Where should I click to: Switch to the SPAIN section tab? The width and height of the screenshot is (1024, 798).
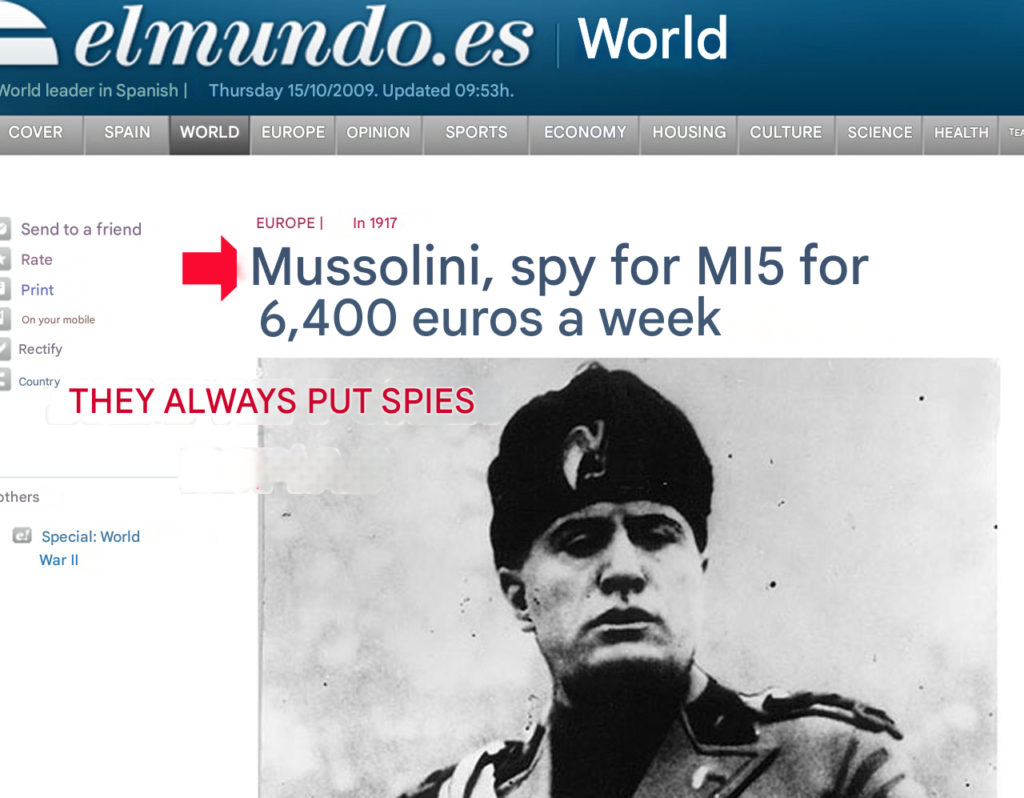[127, 133]
